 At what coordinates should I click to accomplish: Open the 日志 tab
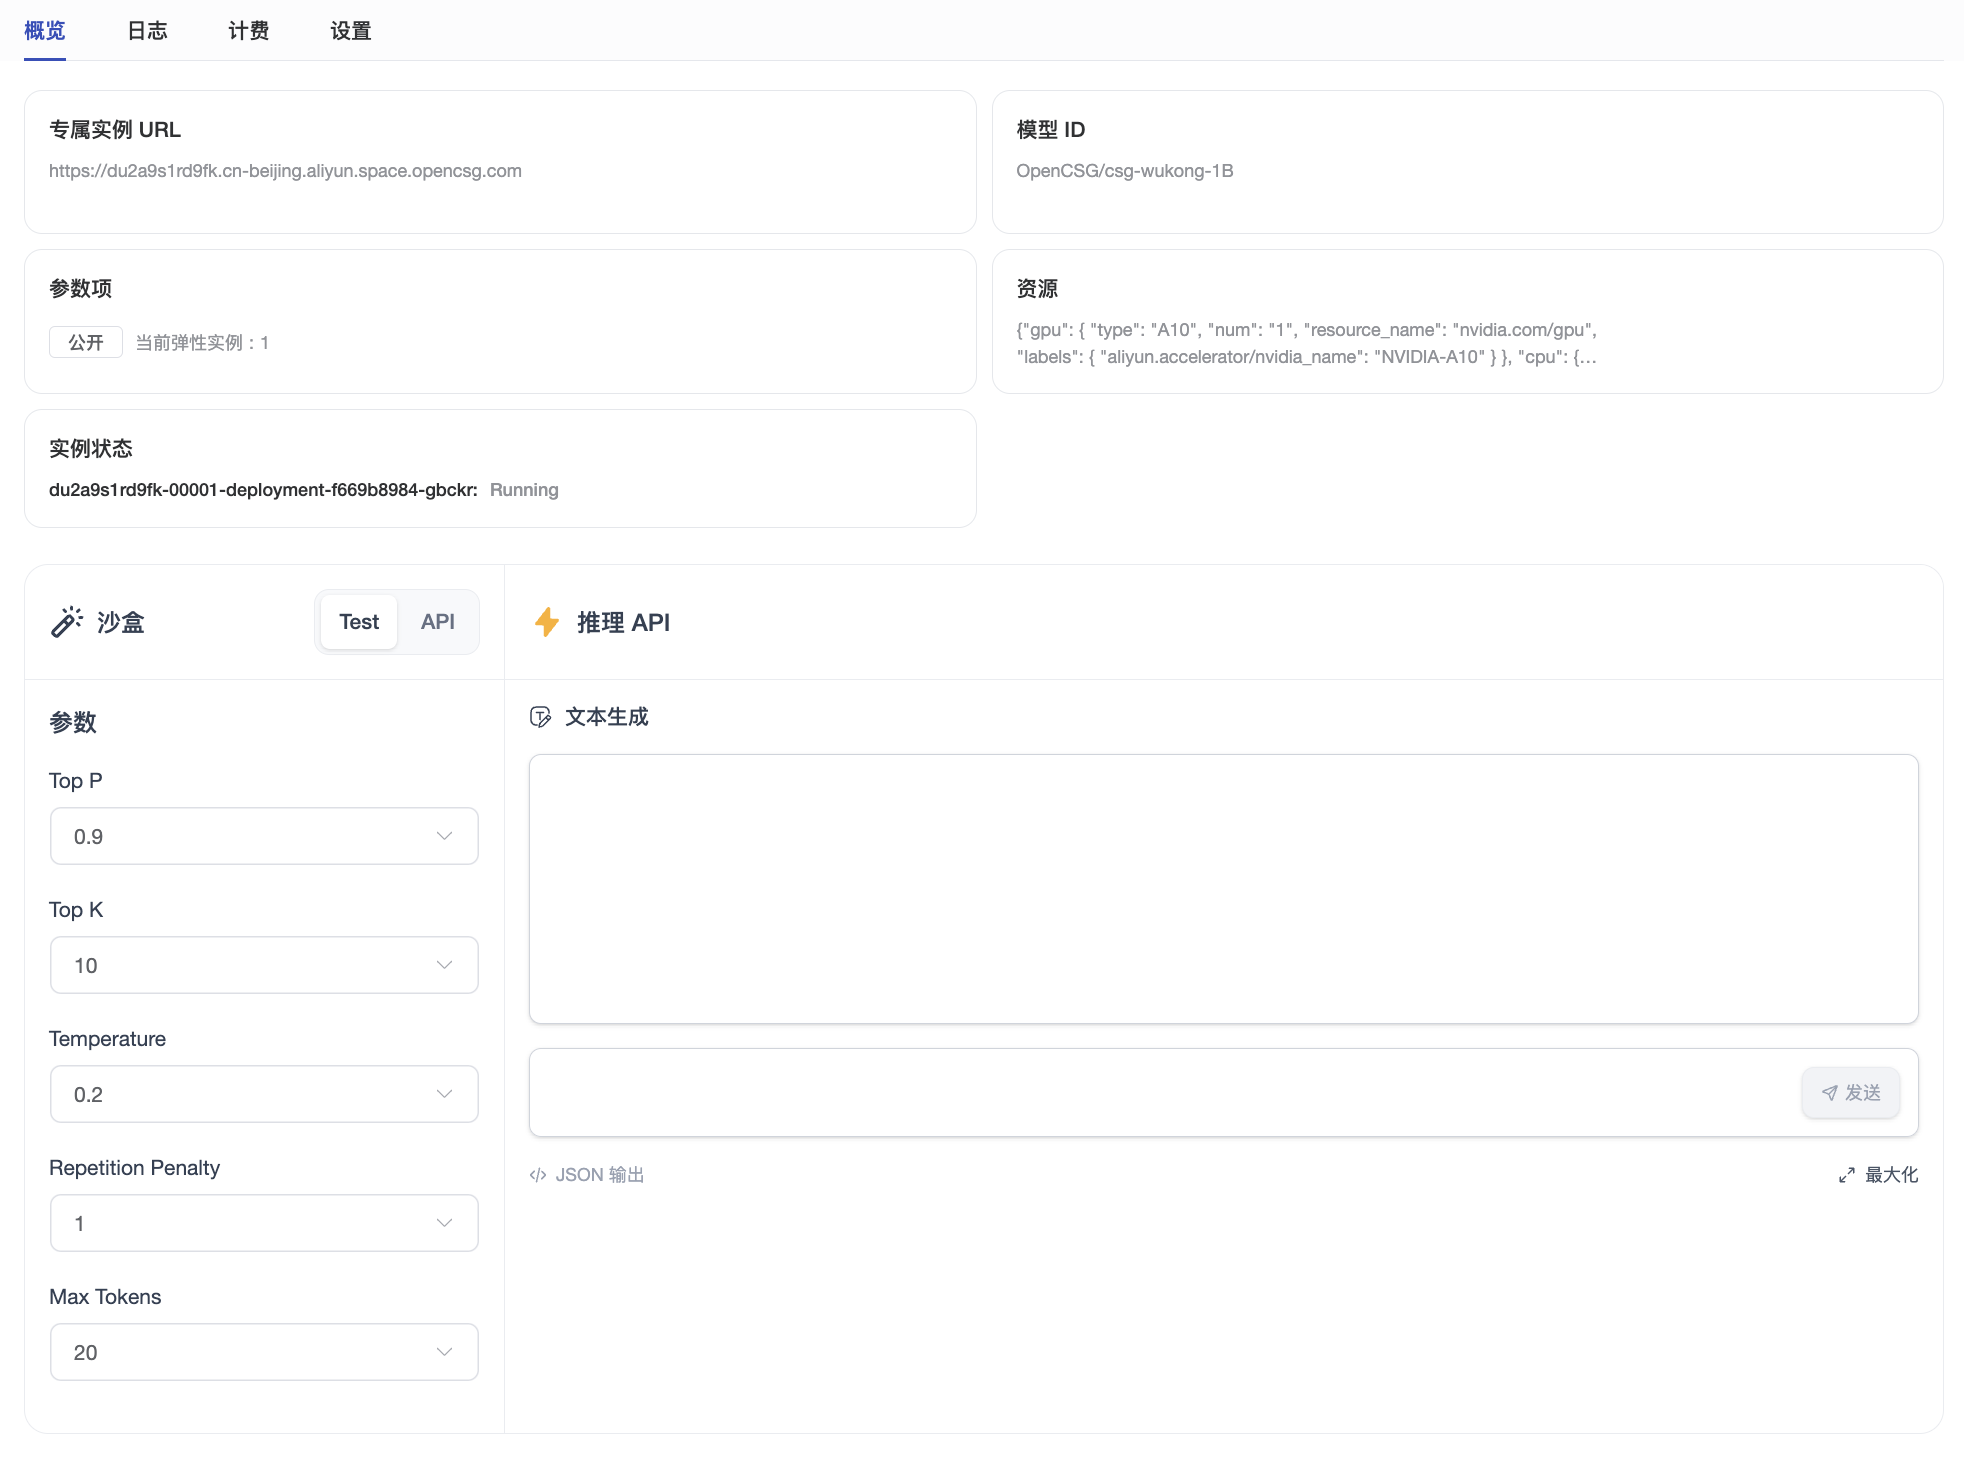pyautogui.click(x=147, y=31)
